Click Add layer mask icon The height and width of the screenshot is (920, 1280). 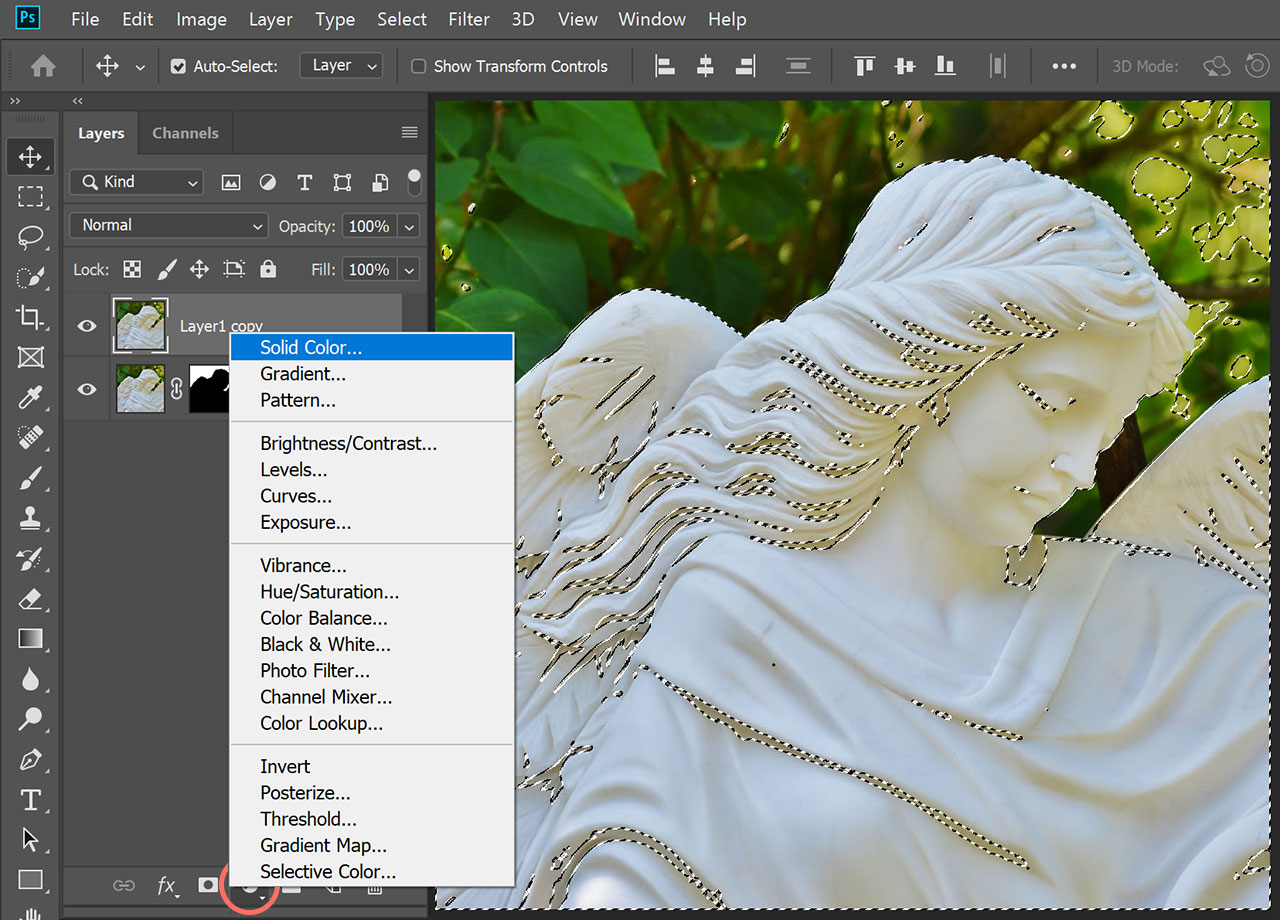click(x=207, y=885)
